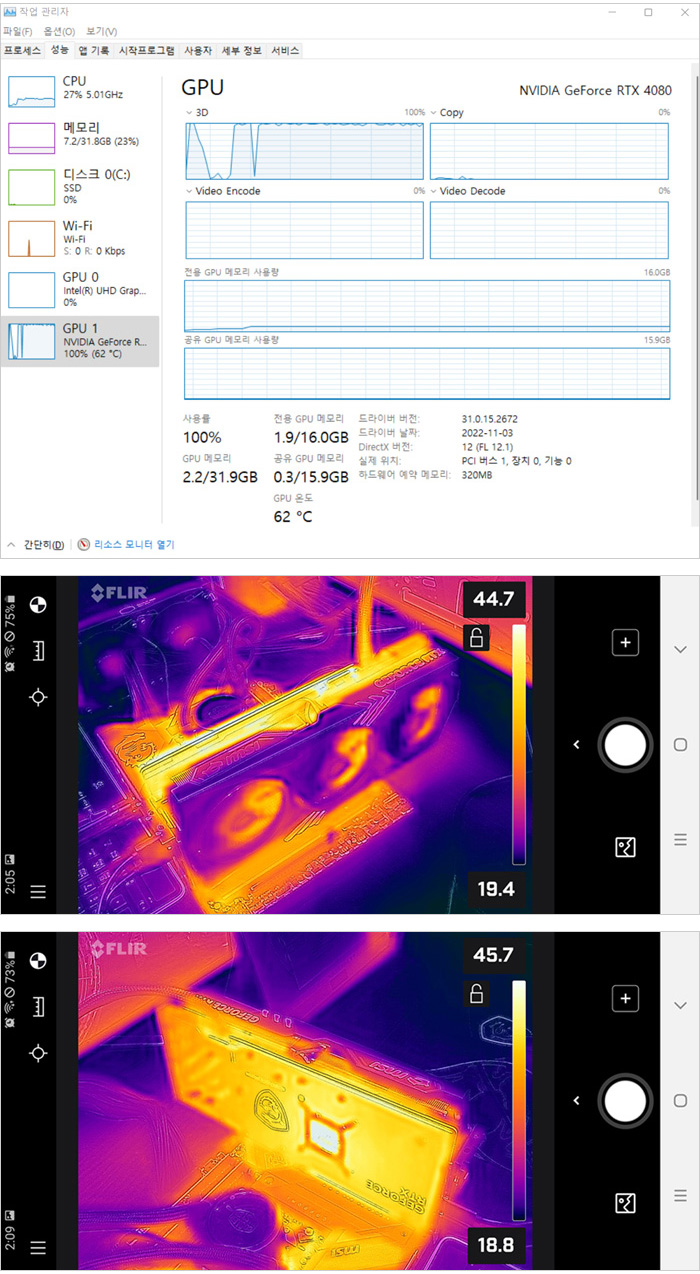700x1274 pixels.
Task: Tap temperature scale icon in 44.7 FLIR screen
Action: (x=38, y=650)
